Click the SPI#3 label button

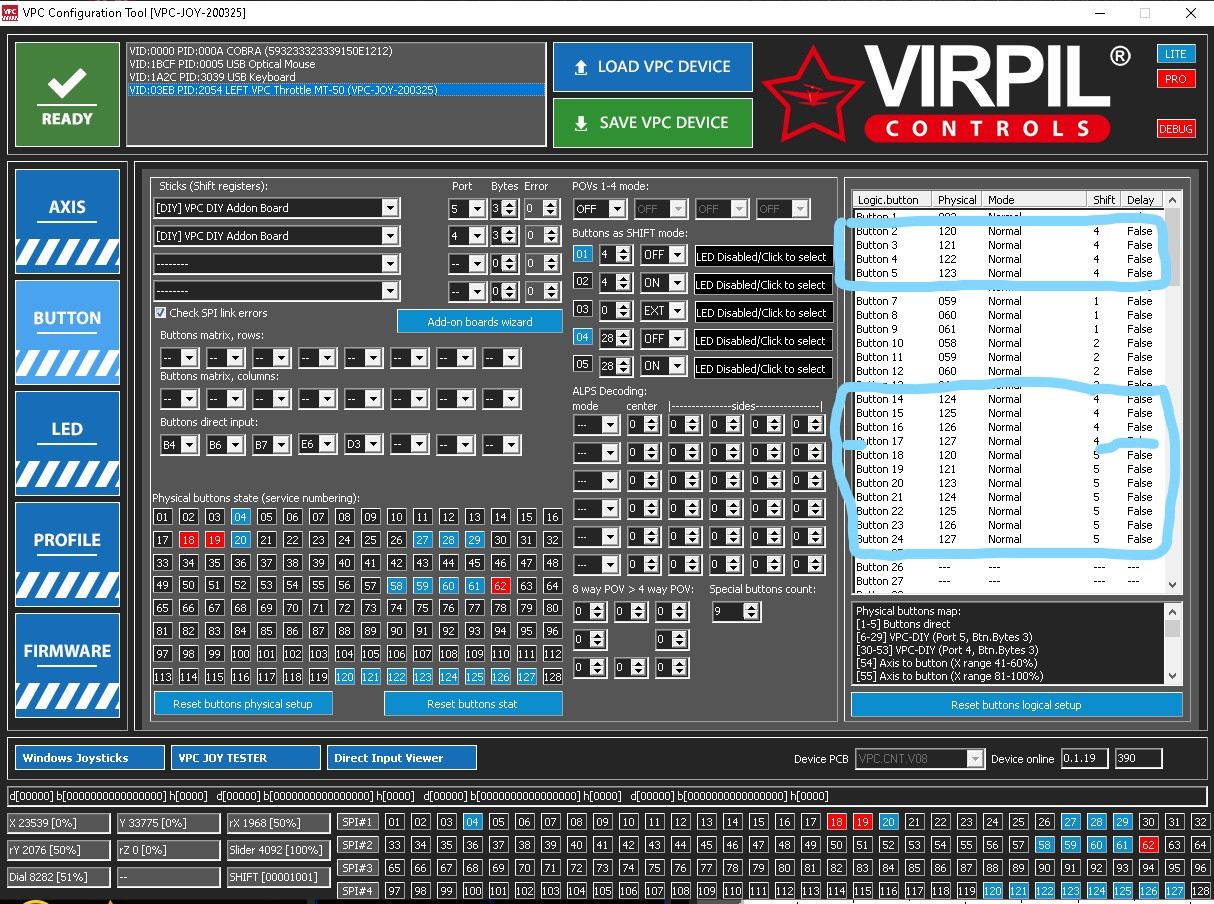pos(357,868)
